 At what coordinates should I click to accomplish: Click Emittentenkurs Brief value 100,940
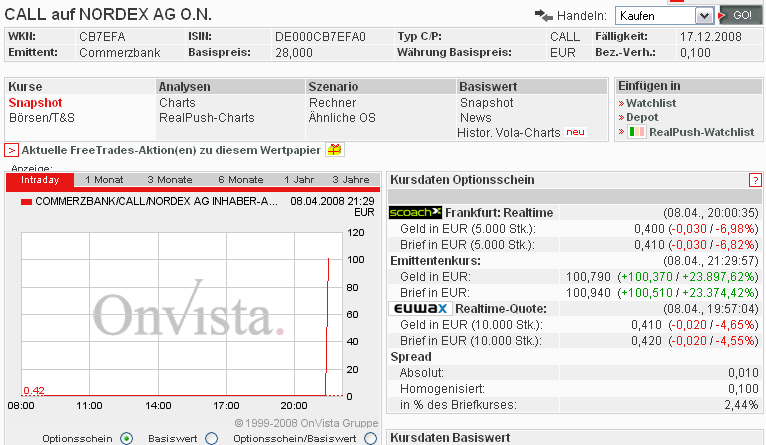point(588,293)
